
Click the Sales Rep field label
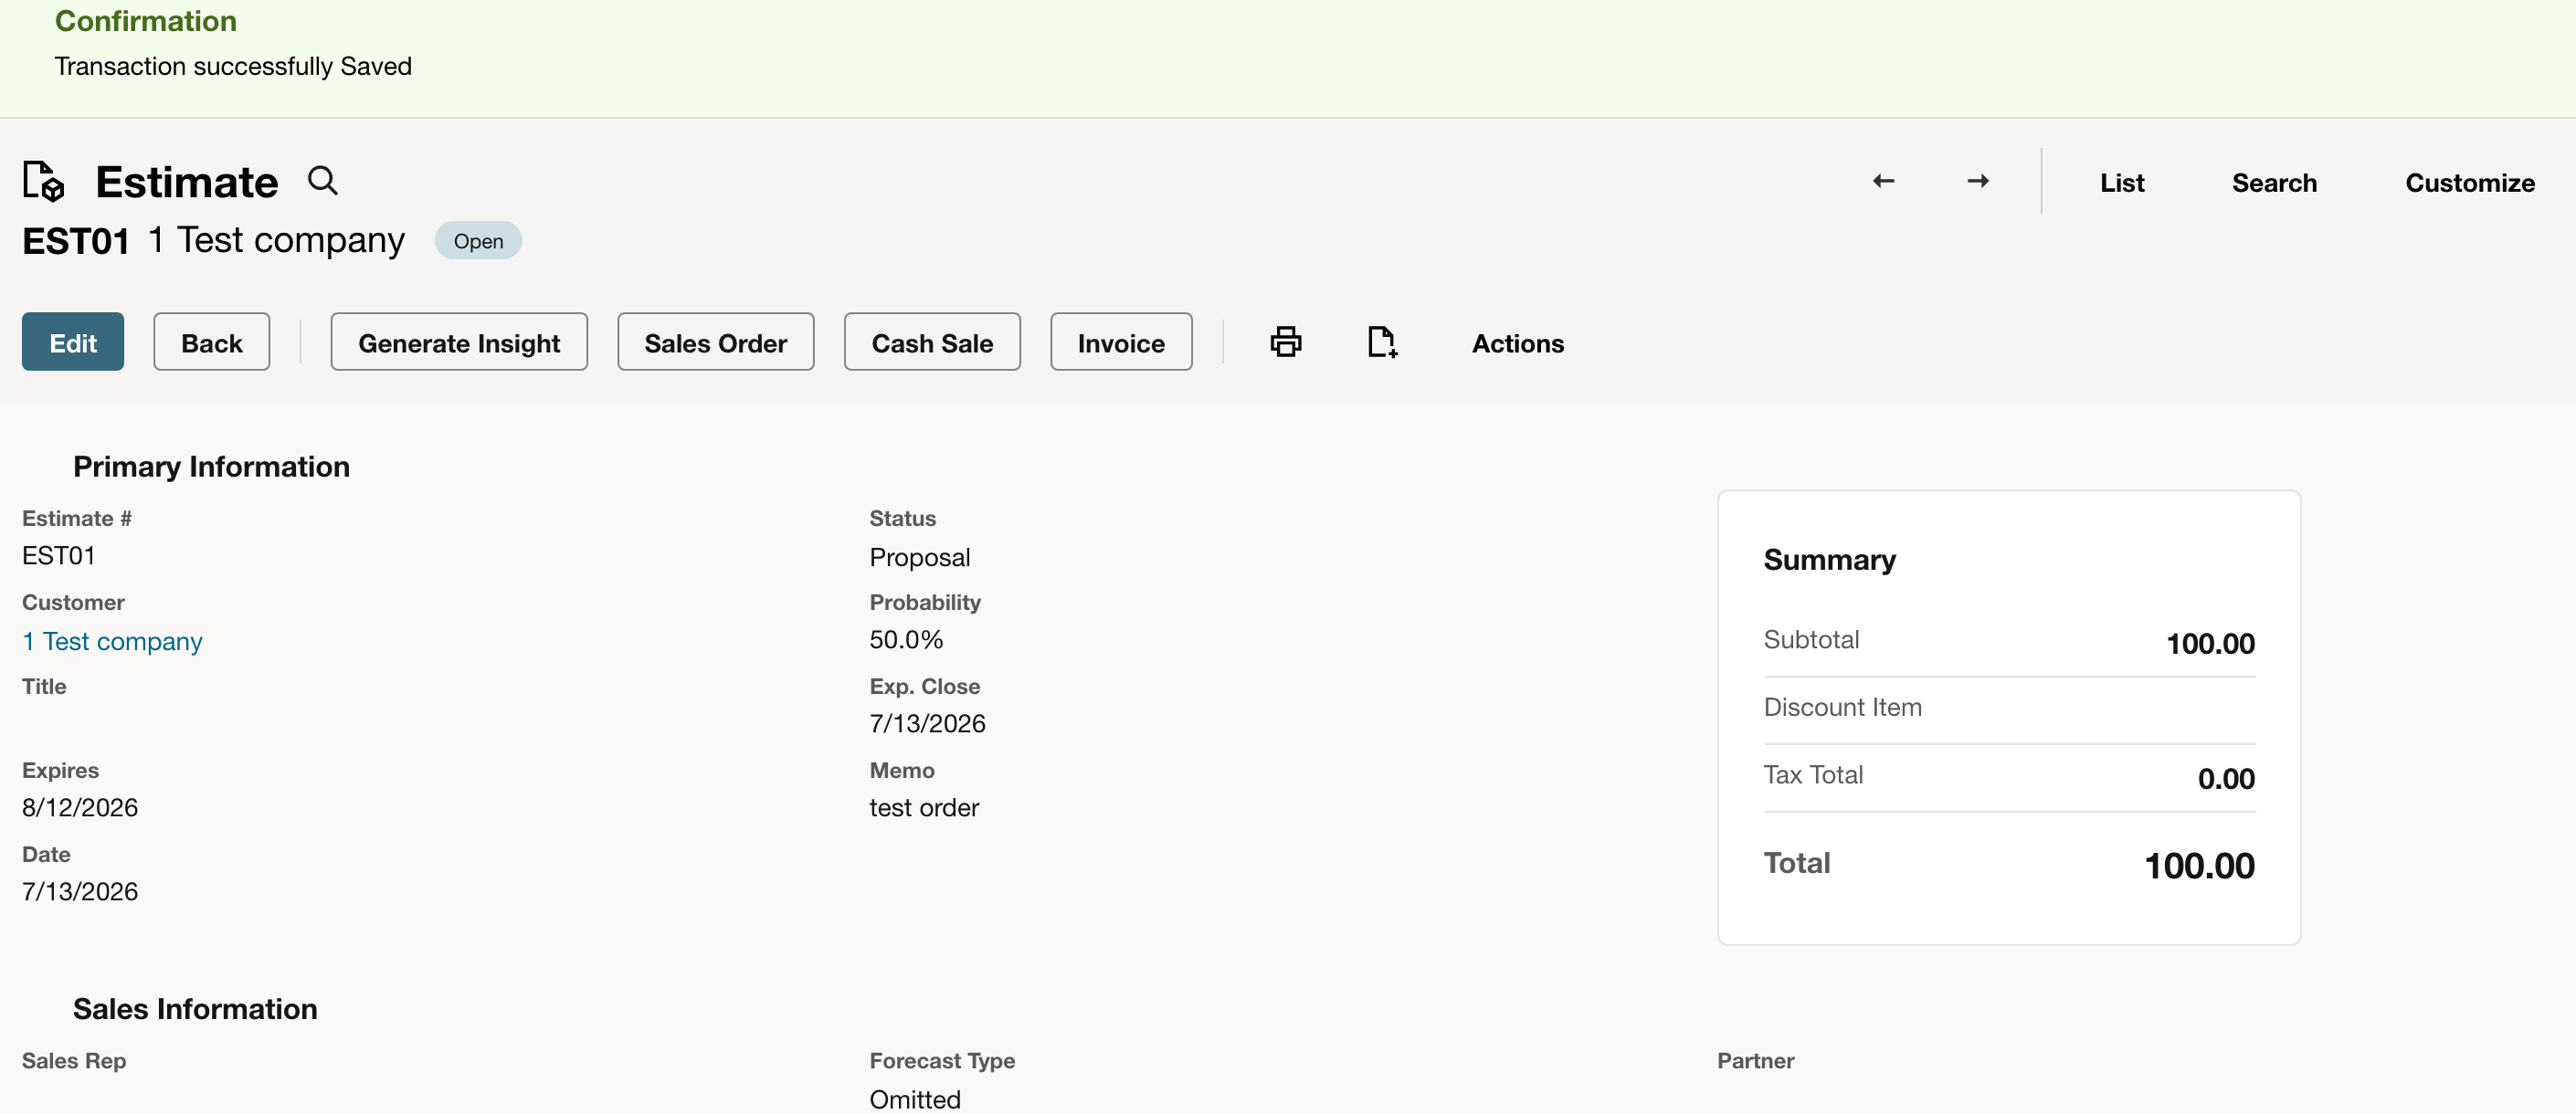(x=74, y=1060)
